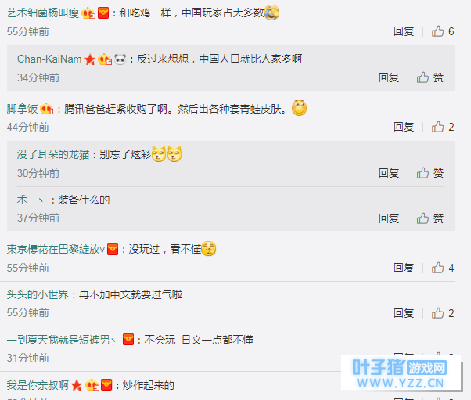Open 头头的小世界 user profile

click(x=37, y=295)
